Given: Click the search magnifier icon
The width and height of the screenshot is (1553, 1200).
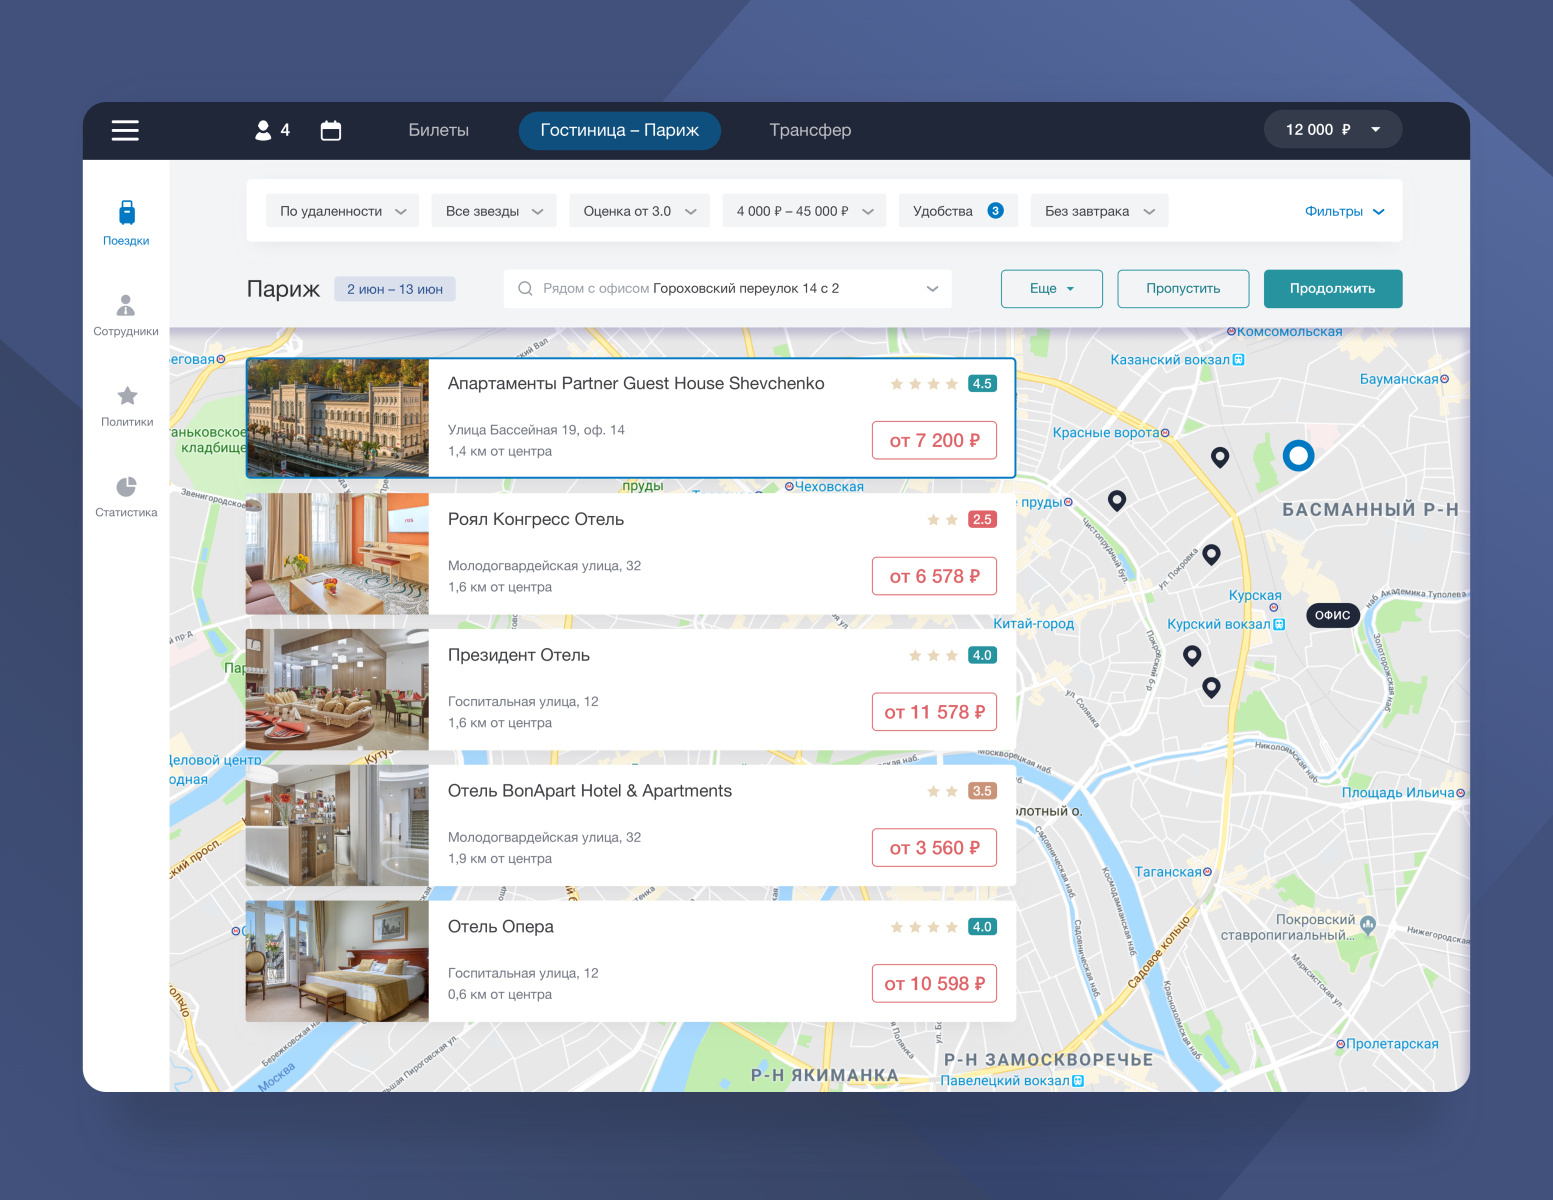Looking at the screenshot, I should point(525,288).
